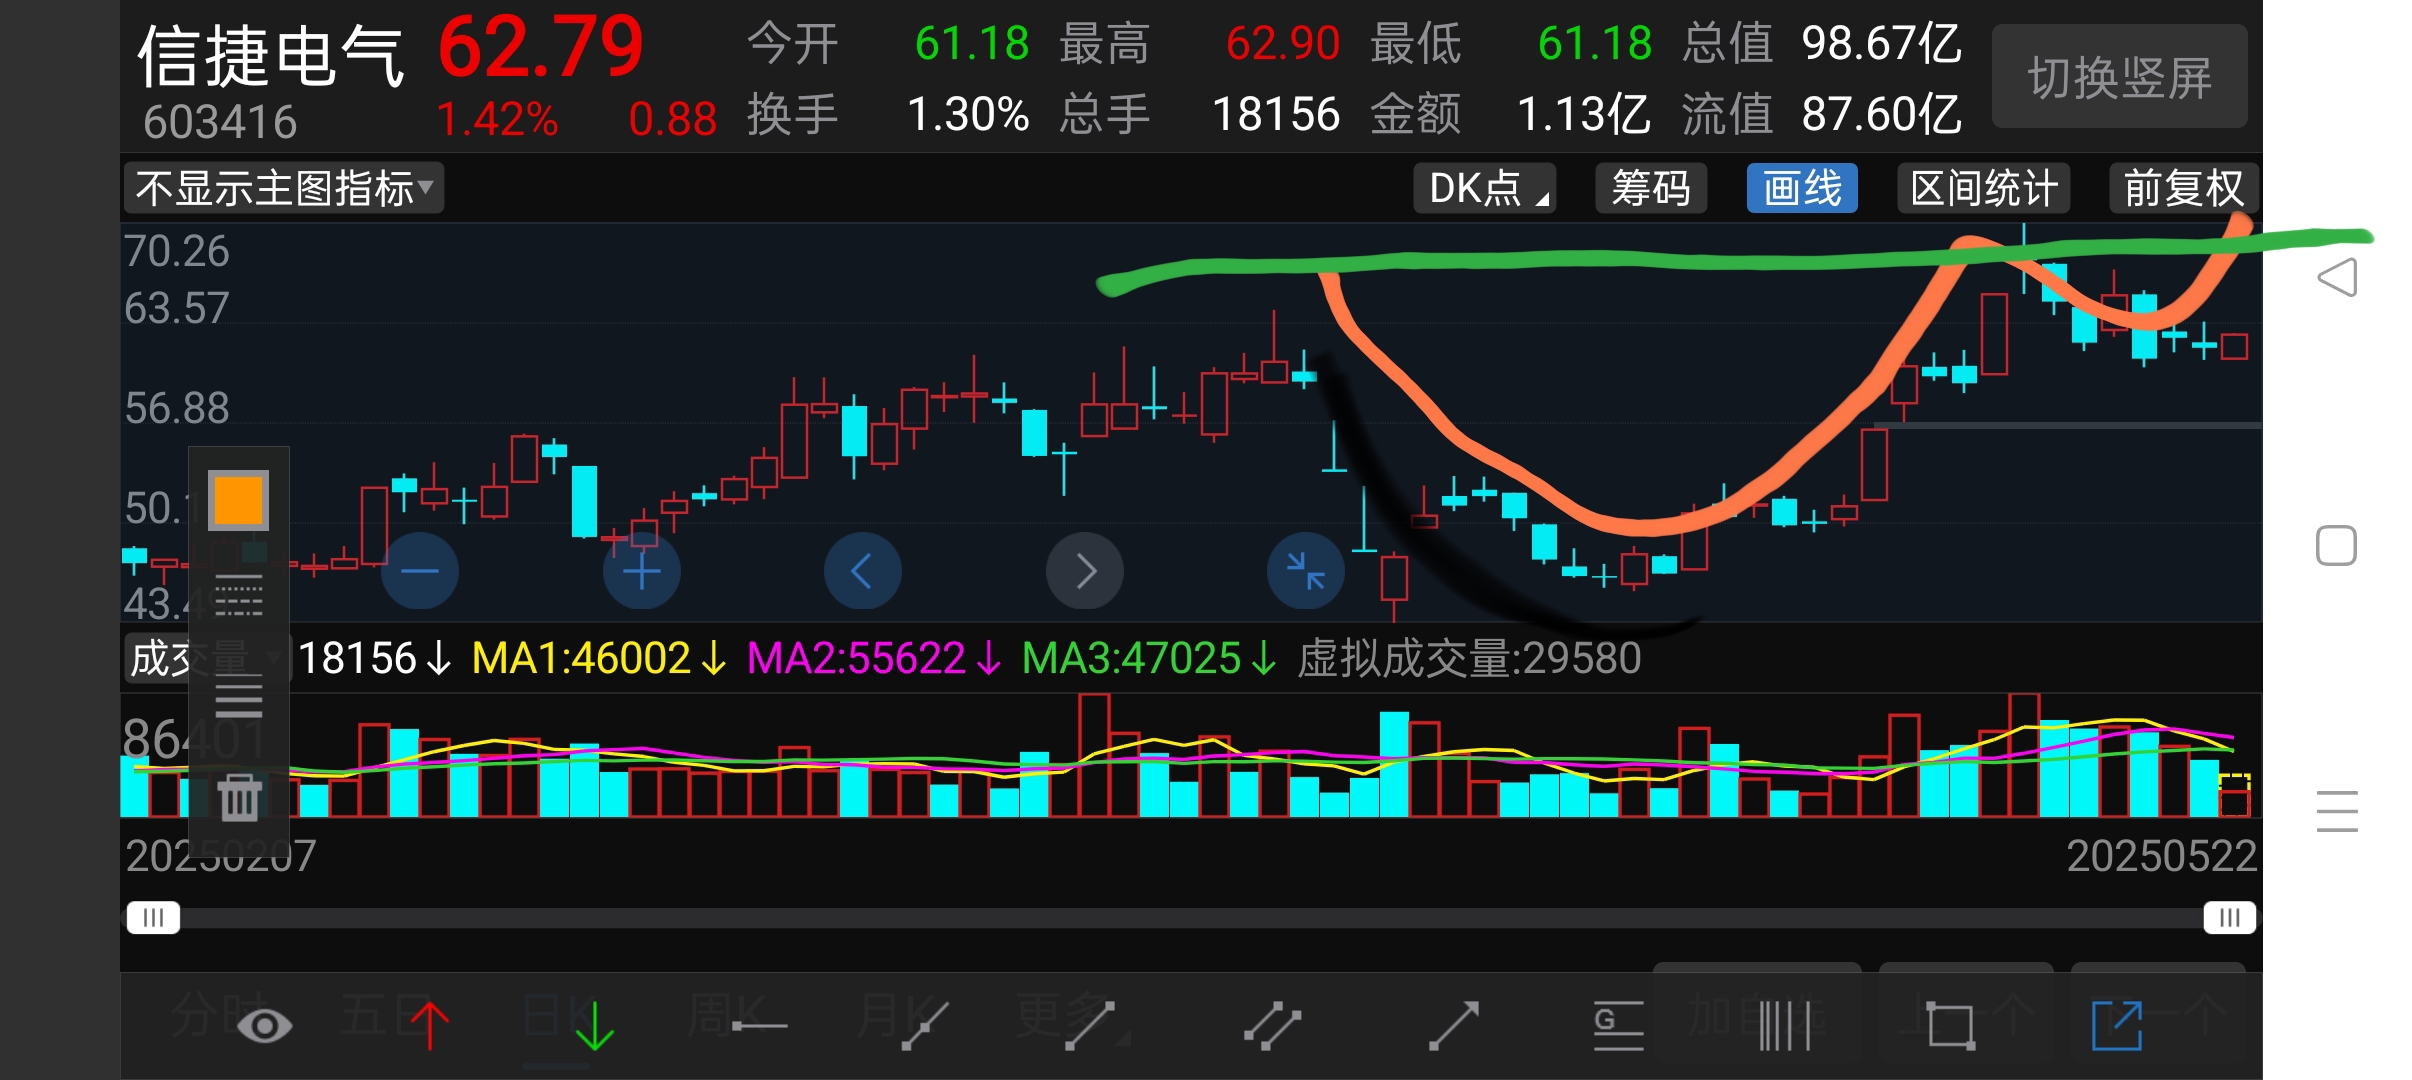Grab the right range slider handle
2412x1080 pixels.
pyautogui.click(x=2230, y=918)
